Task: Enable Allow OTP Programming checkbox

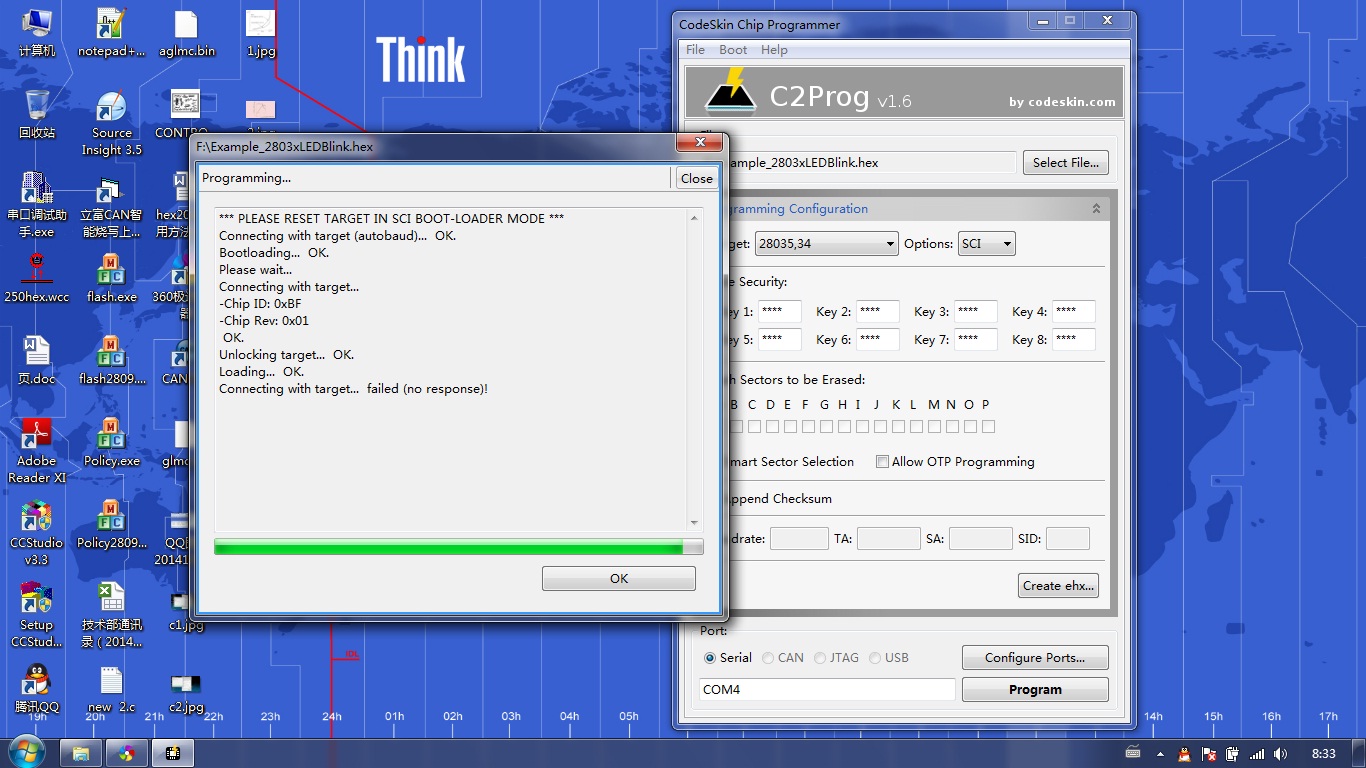Action: [882, 462]
